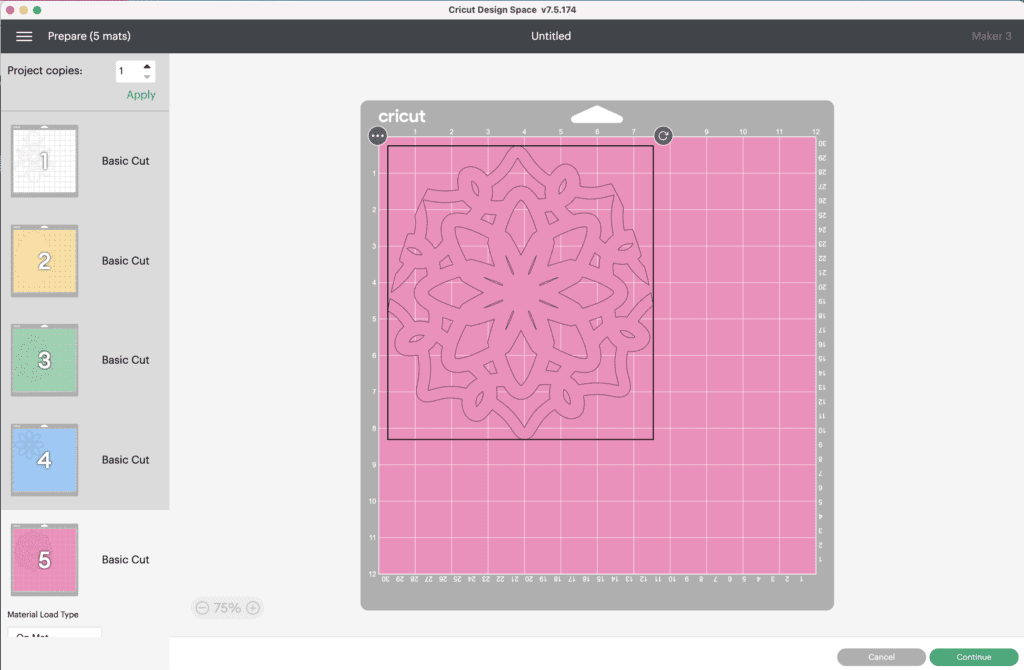
Task: Click the Untitled project title
Action: (551, 37)
